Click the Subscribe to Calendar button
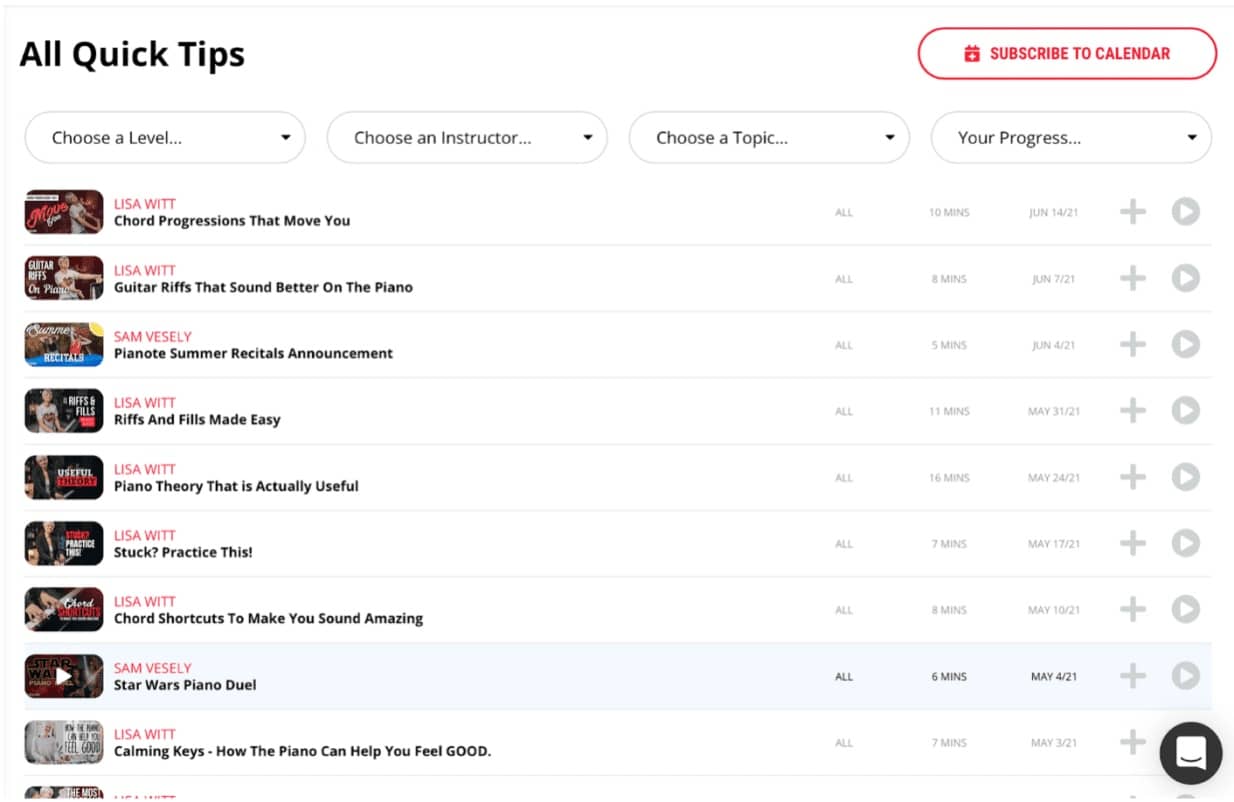 tap(1067, 54)
